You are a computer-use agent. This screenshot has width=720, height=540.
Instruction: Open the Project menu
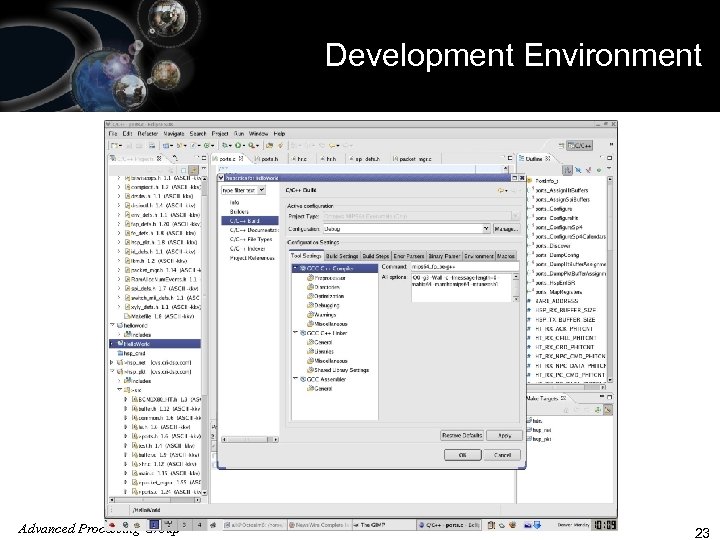(220, 134)
